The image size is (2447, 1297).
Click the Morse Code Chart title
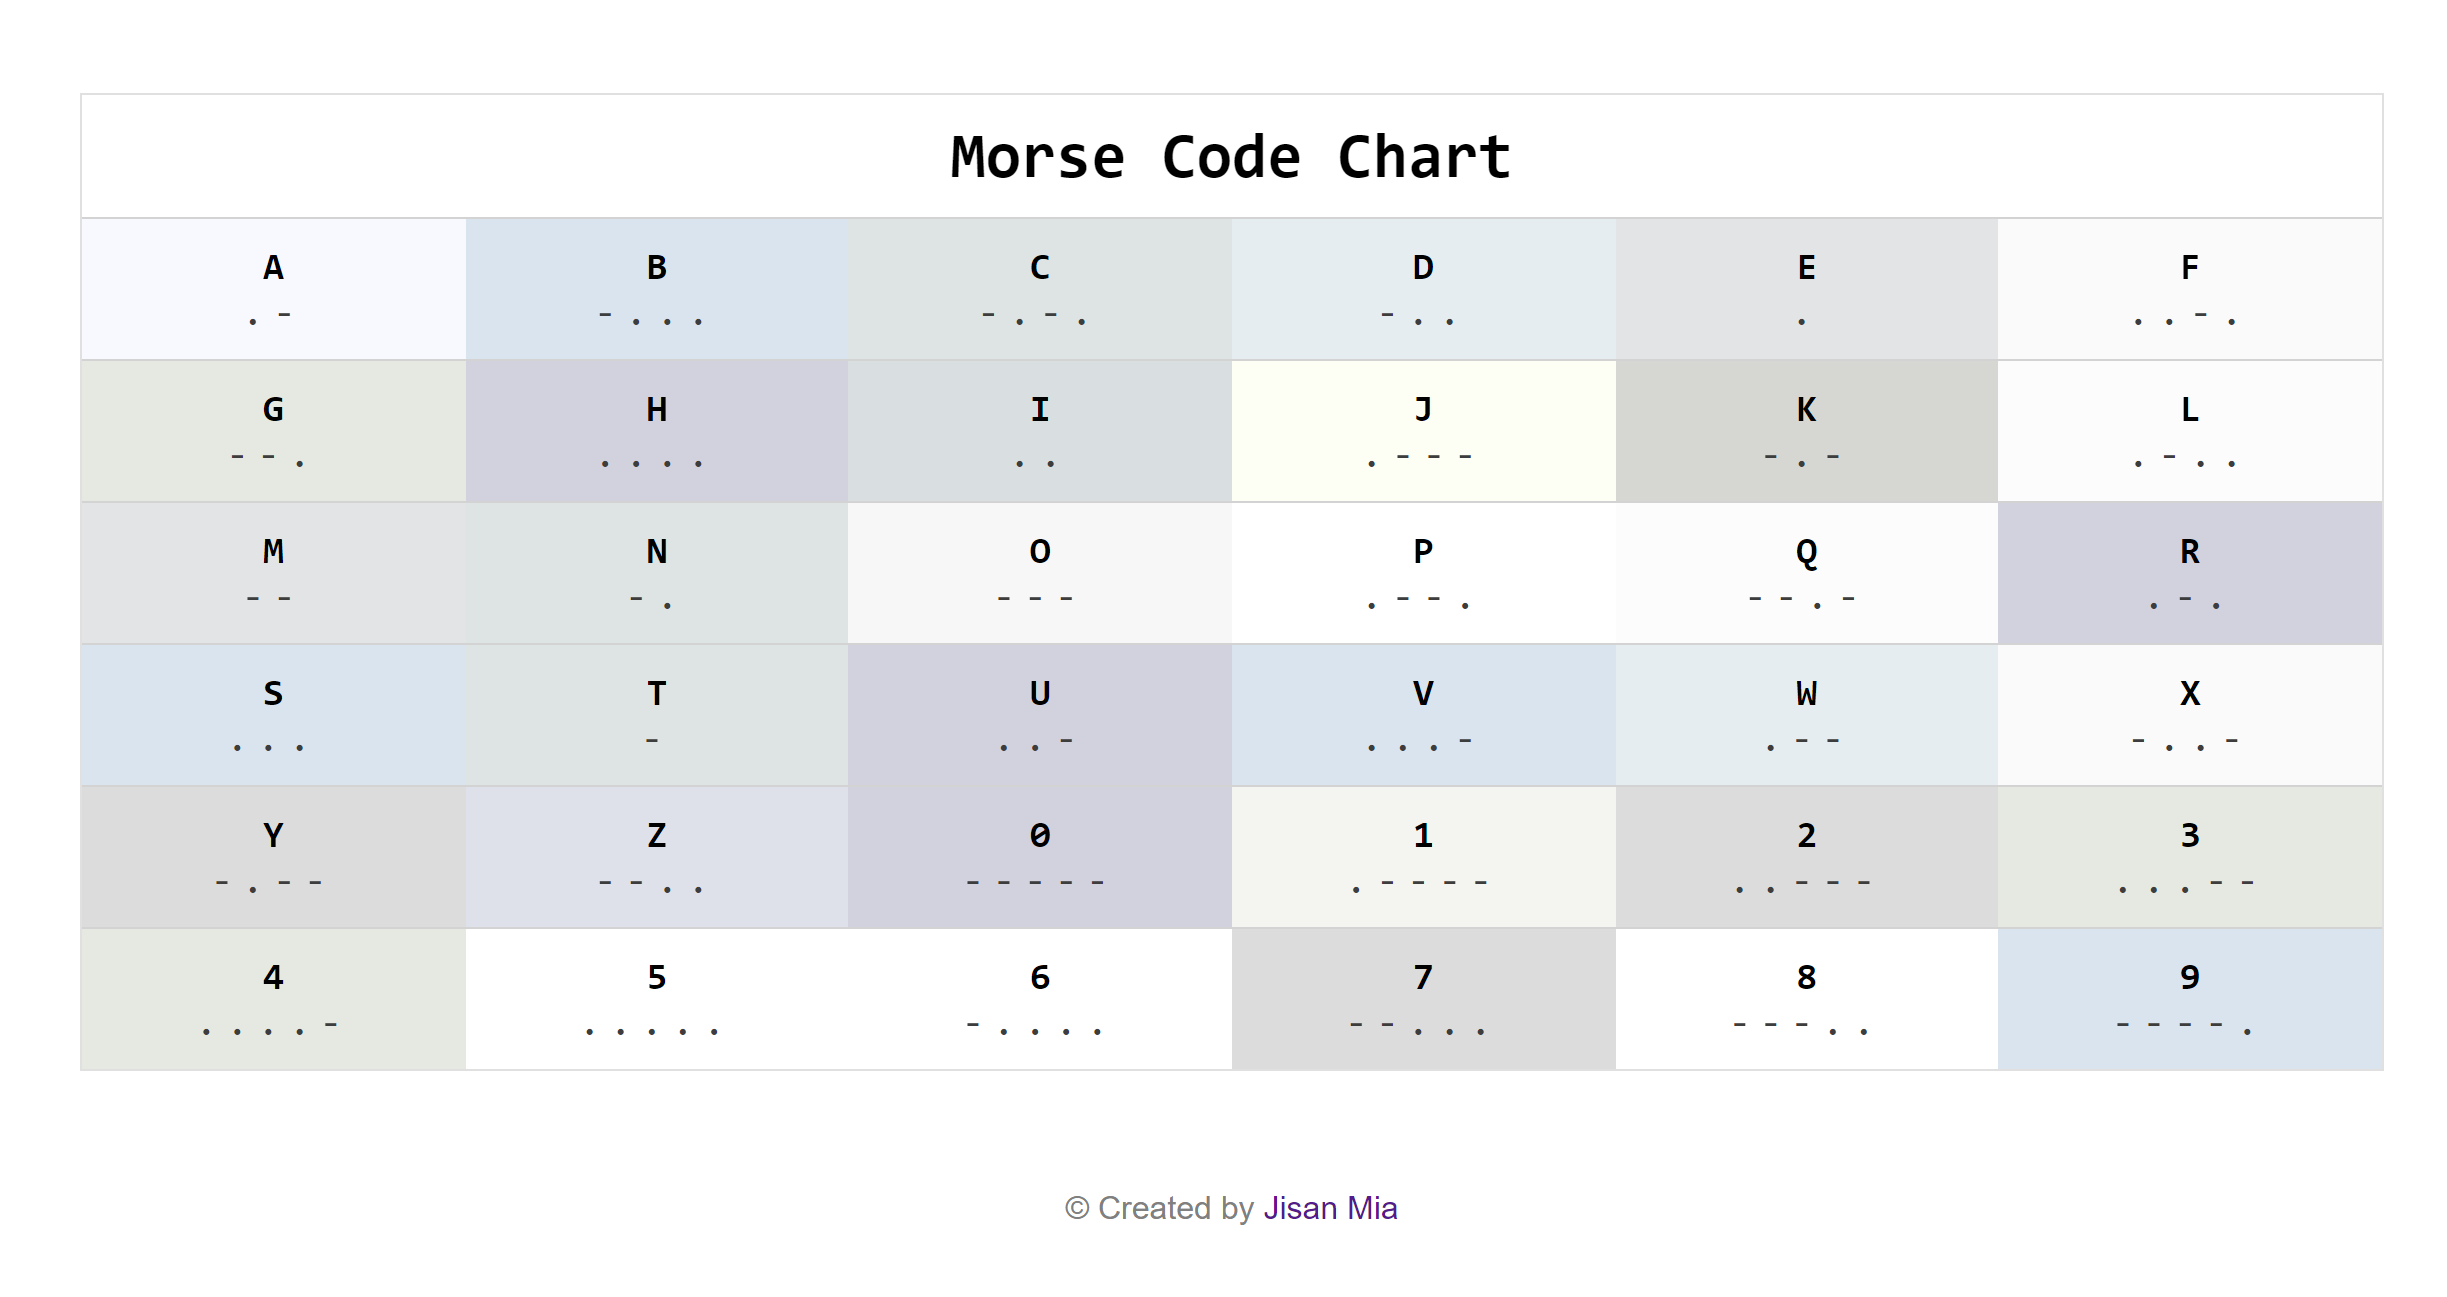point(1228,155)
